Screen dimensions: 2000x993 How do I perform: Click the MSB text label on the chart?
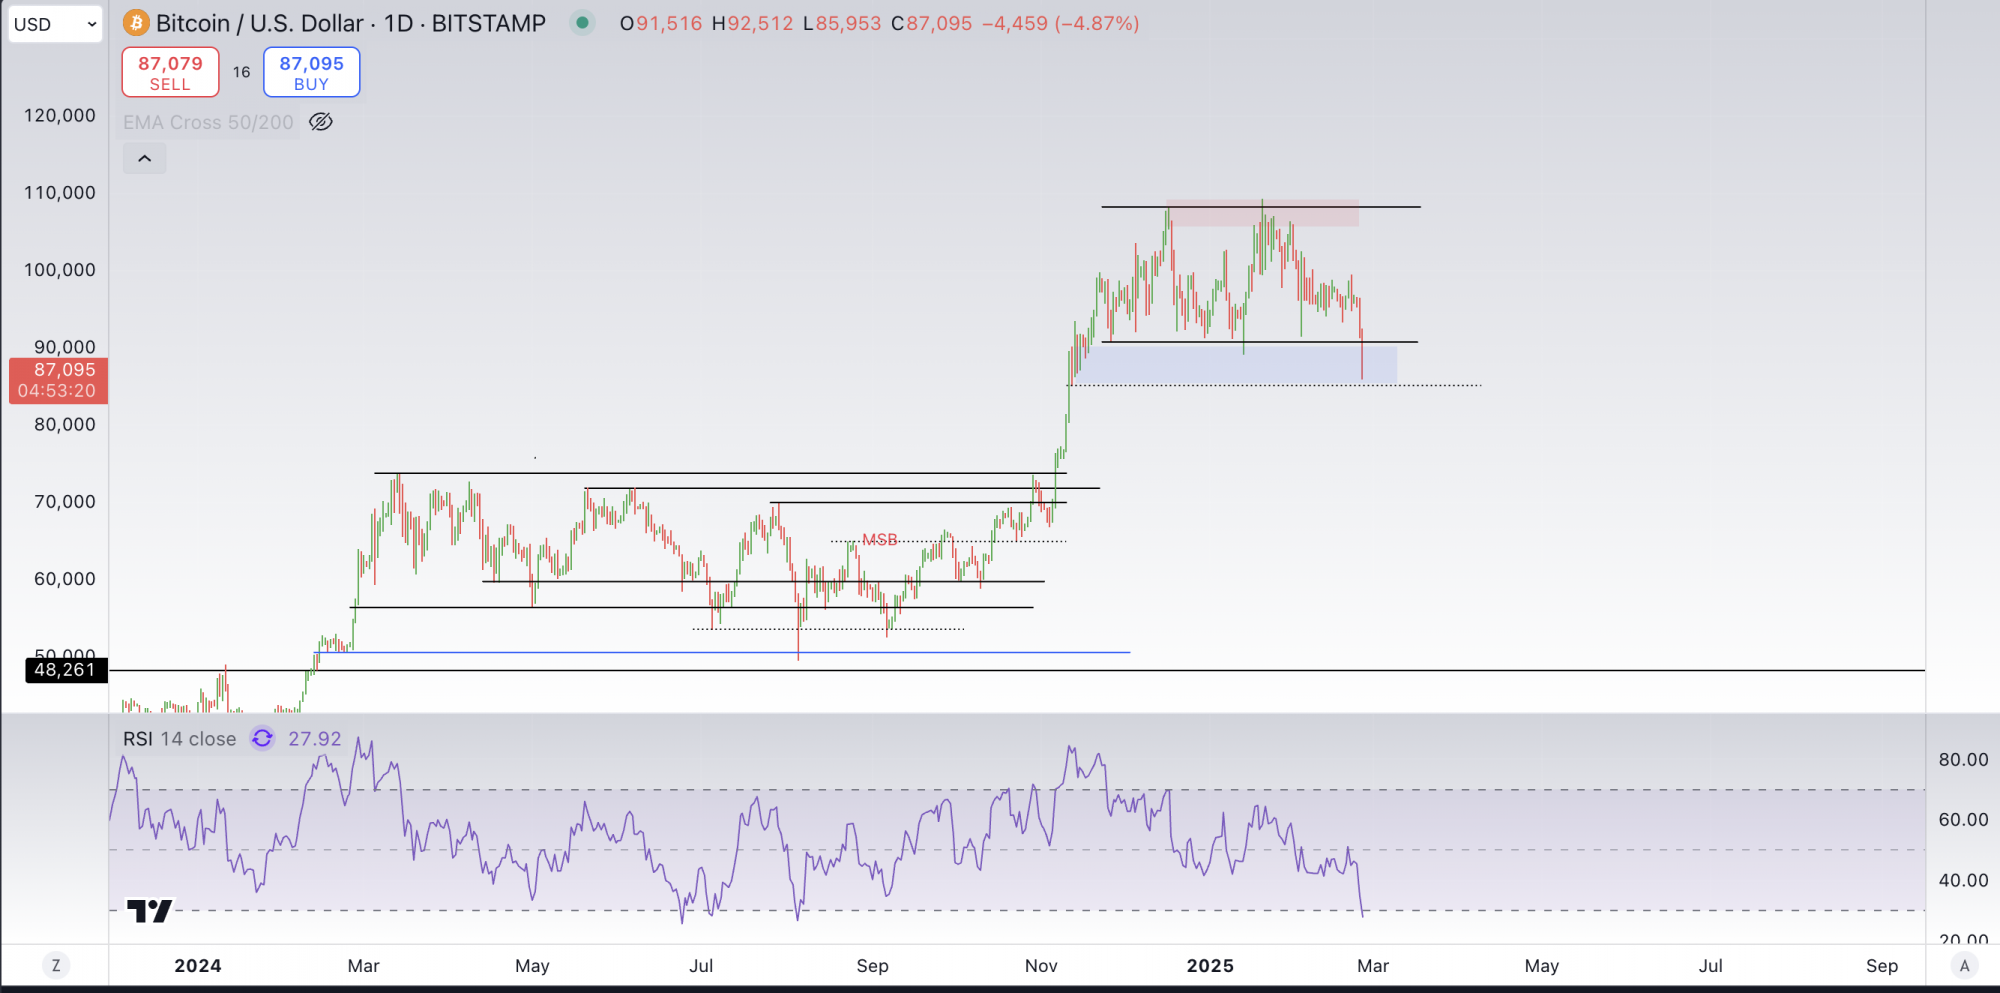[x=880, y=540]
